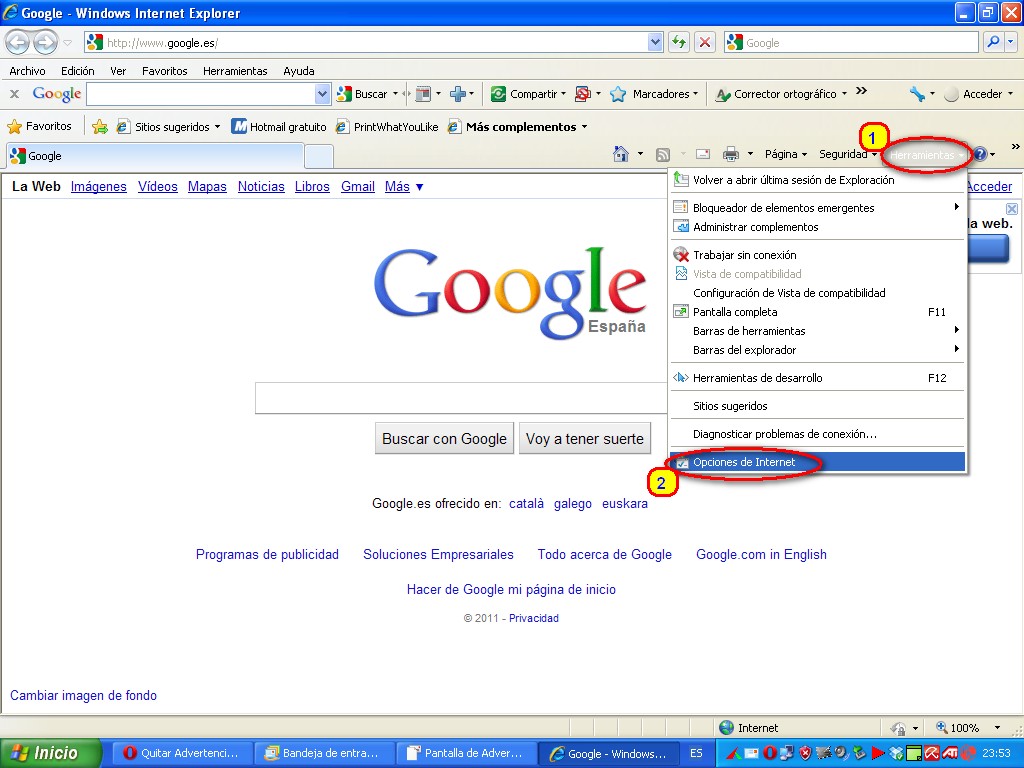The height and width of the screenshot is (768, 1024).
Task: Click the browser Forward arrow button
Action: (x=44, y=42)
